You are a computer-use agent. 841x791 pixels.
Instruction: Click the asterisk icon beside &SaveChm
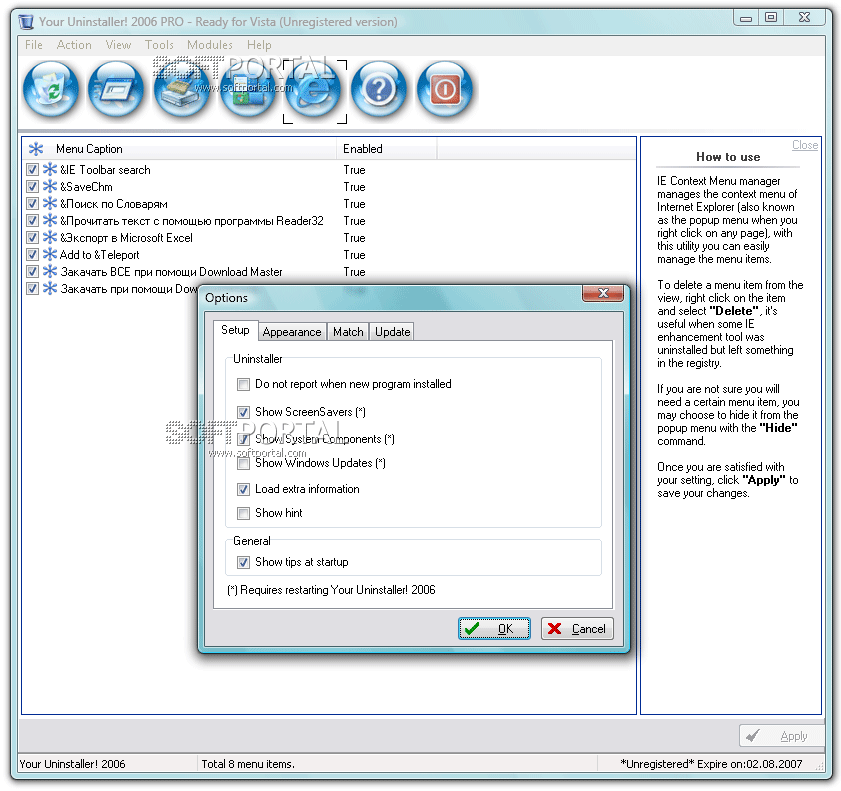[50, 187]
